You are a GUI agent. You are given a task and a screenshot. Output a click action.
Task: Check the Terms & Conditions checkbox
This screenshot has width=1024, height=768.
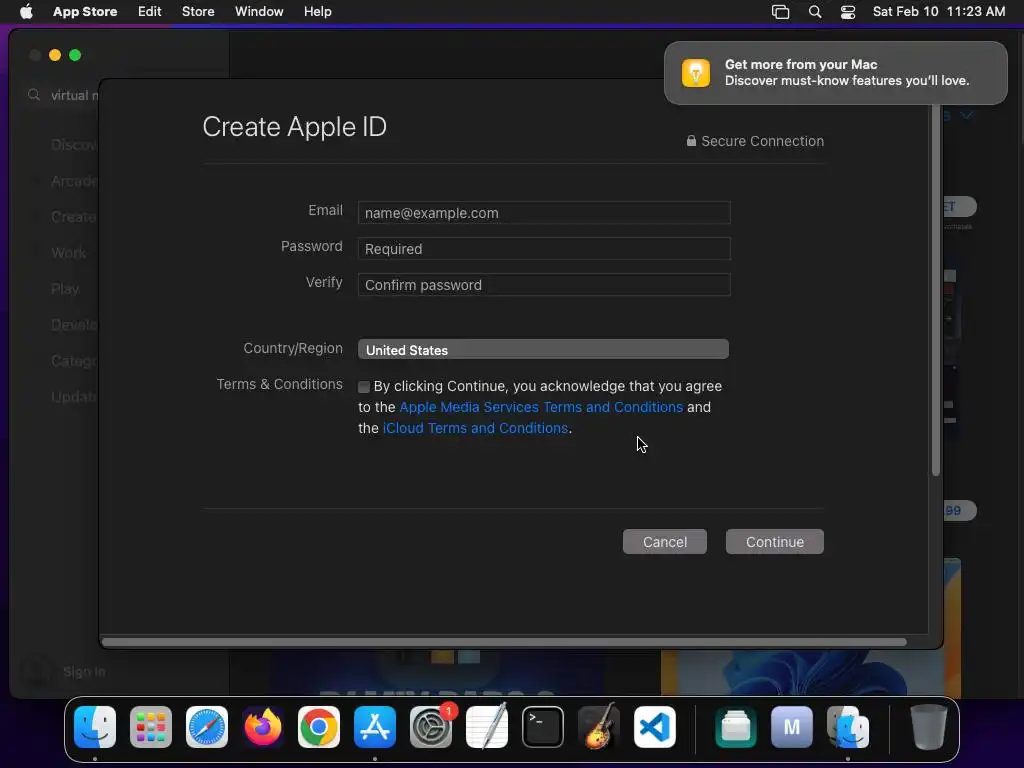364,387
